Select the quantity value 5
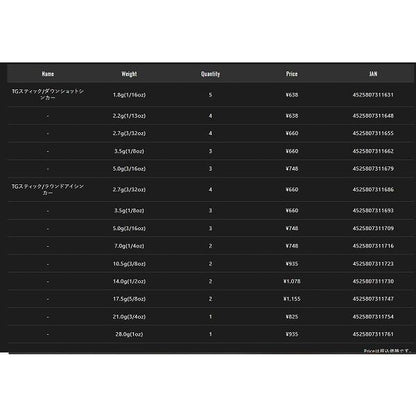Screen dimensions: 416x416 tap(210, 95)
